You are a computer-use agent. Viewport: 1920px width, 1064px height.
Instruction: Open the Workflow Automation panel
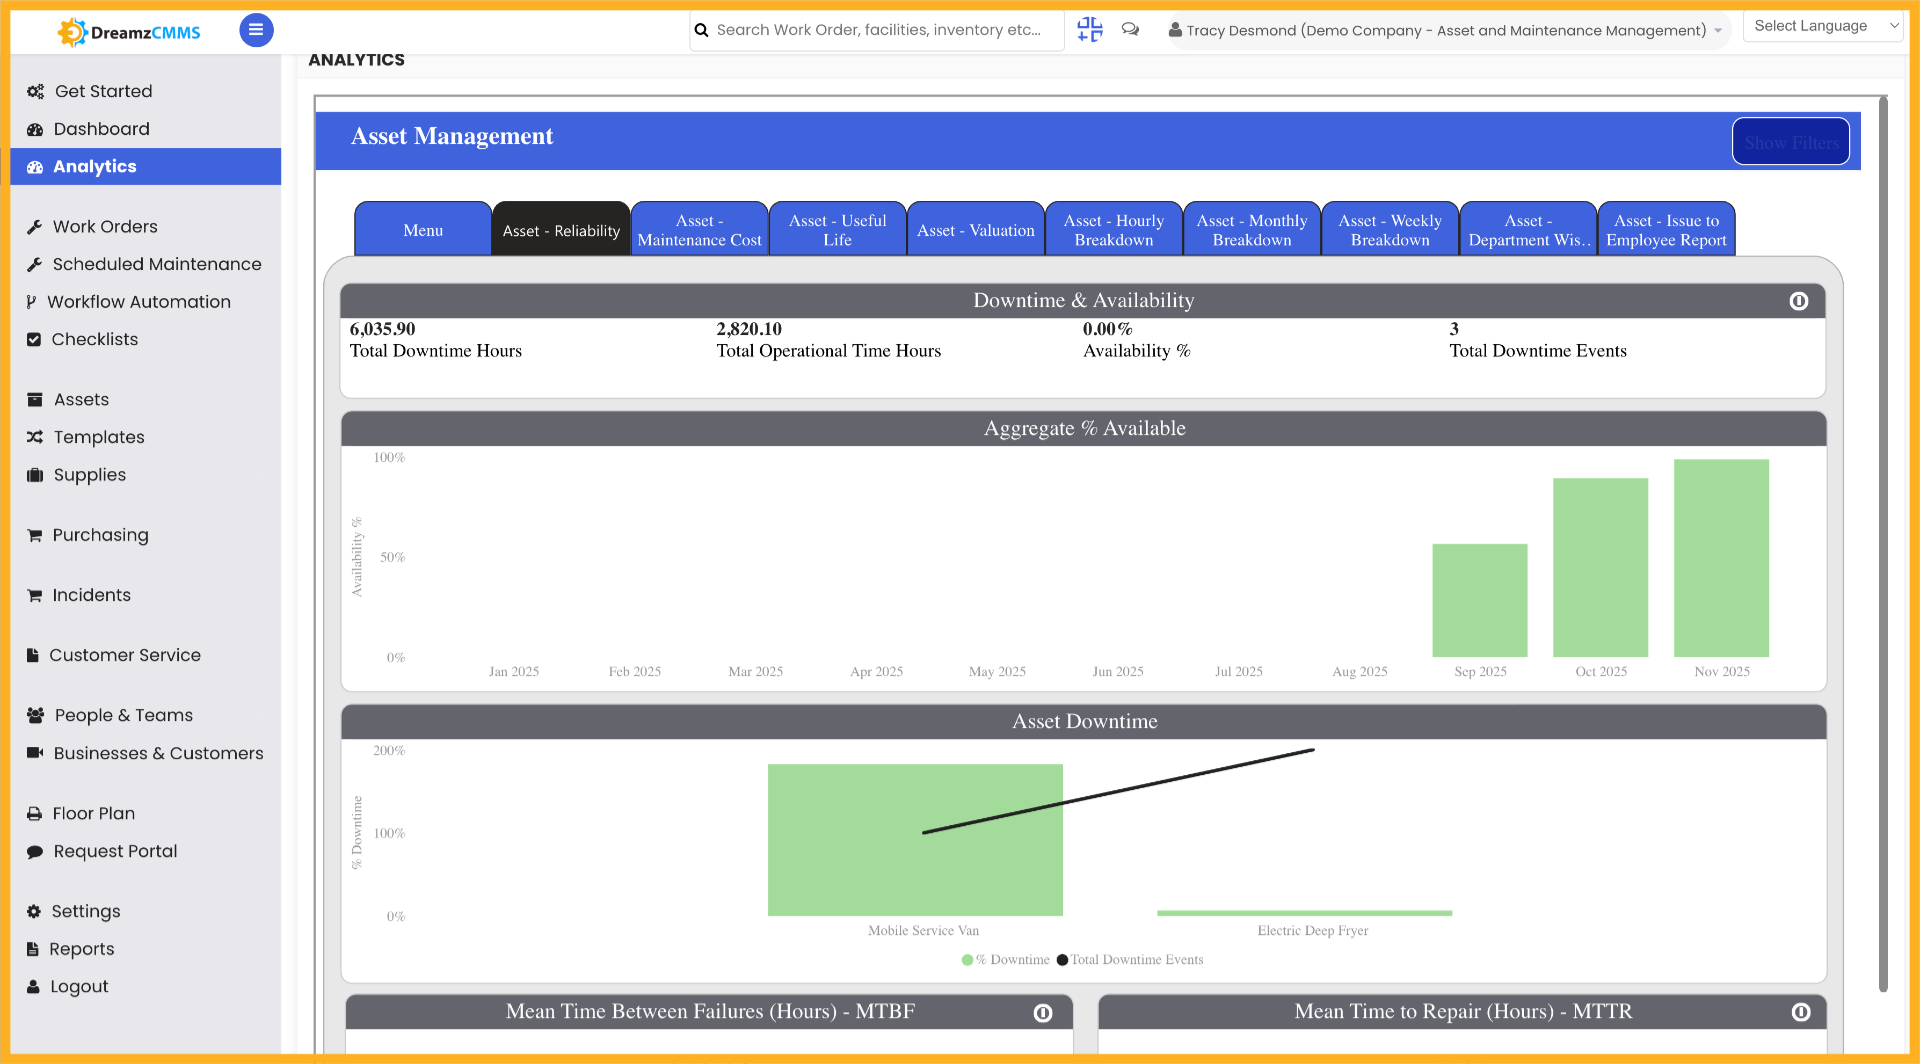141,301
